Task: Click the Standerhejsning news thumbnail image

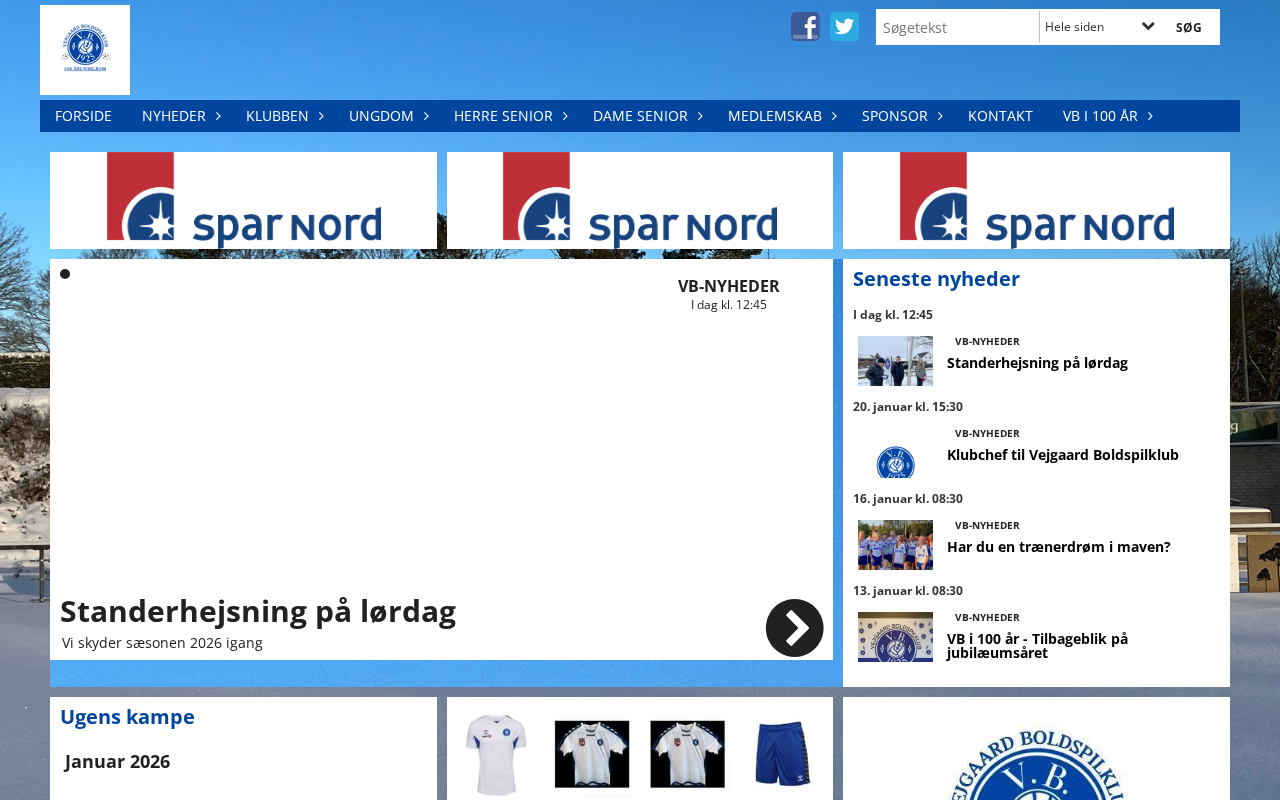Action: click(x=895, y=361)
